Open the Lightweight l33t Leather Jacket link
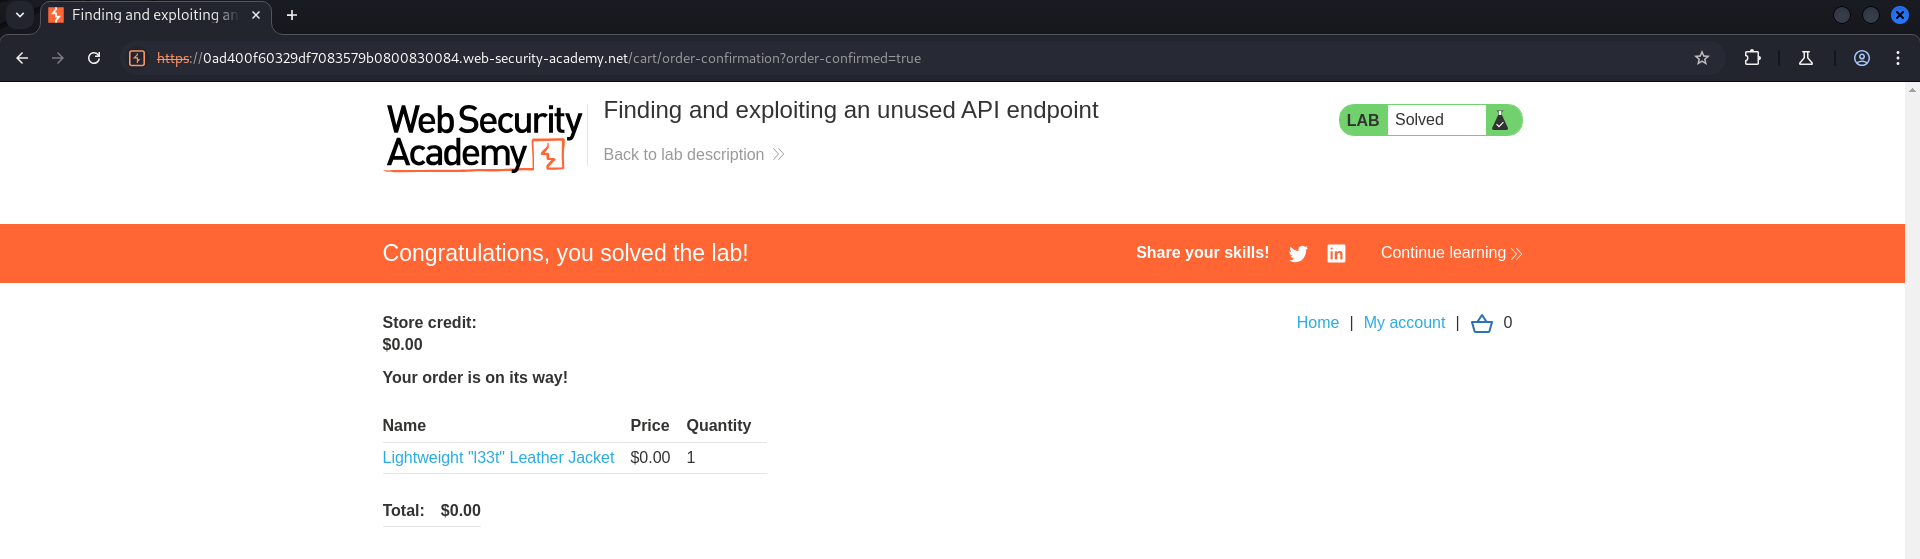Image resolution: width=1920 pixels, height=559 pixels. point(498,457)
